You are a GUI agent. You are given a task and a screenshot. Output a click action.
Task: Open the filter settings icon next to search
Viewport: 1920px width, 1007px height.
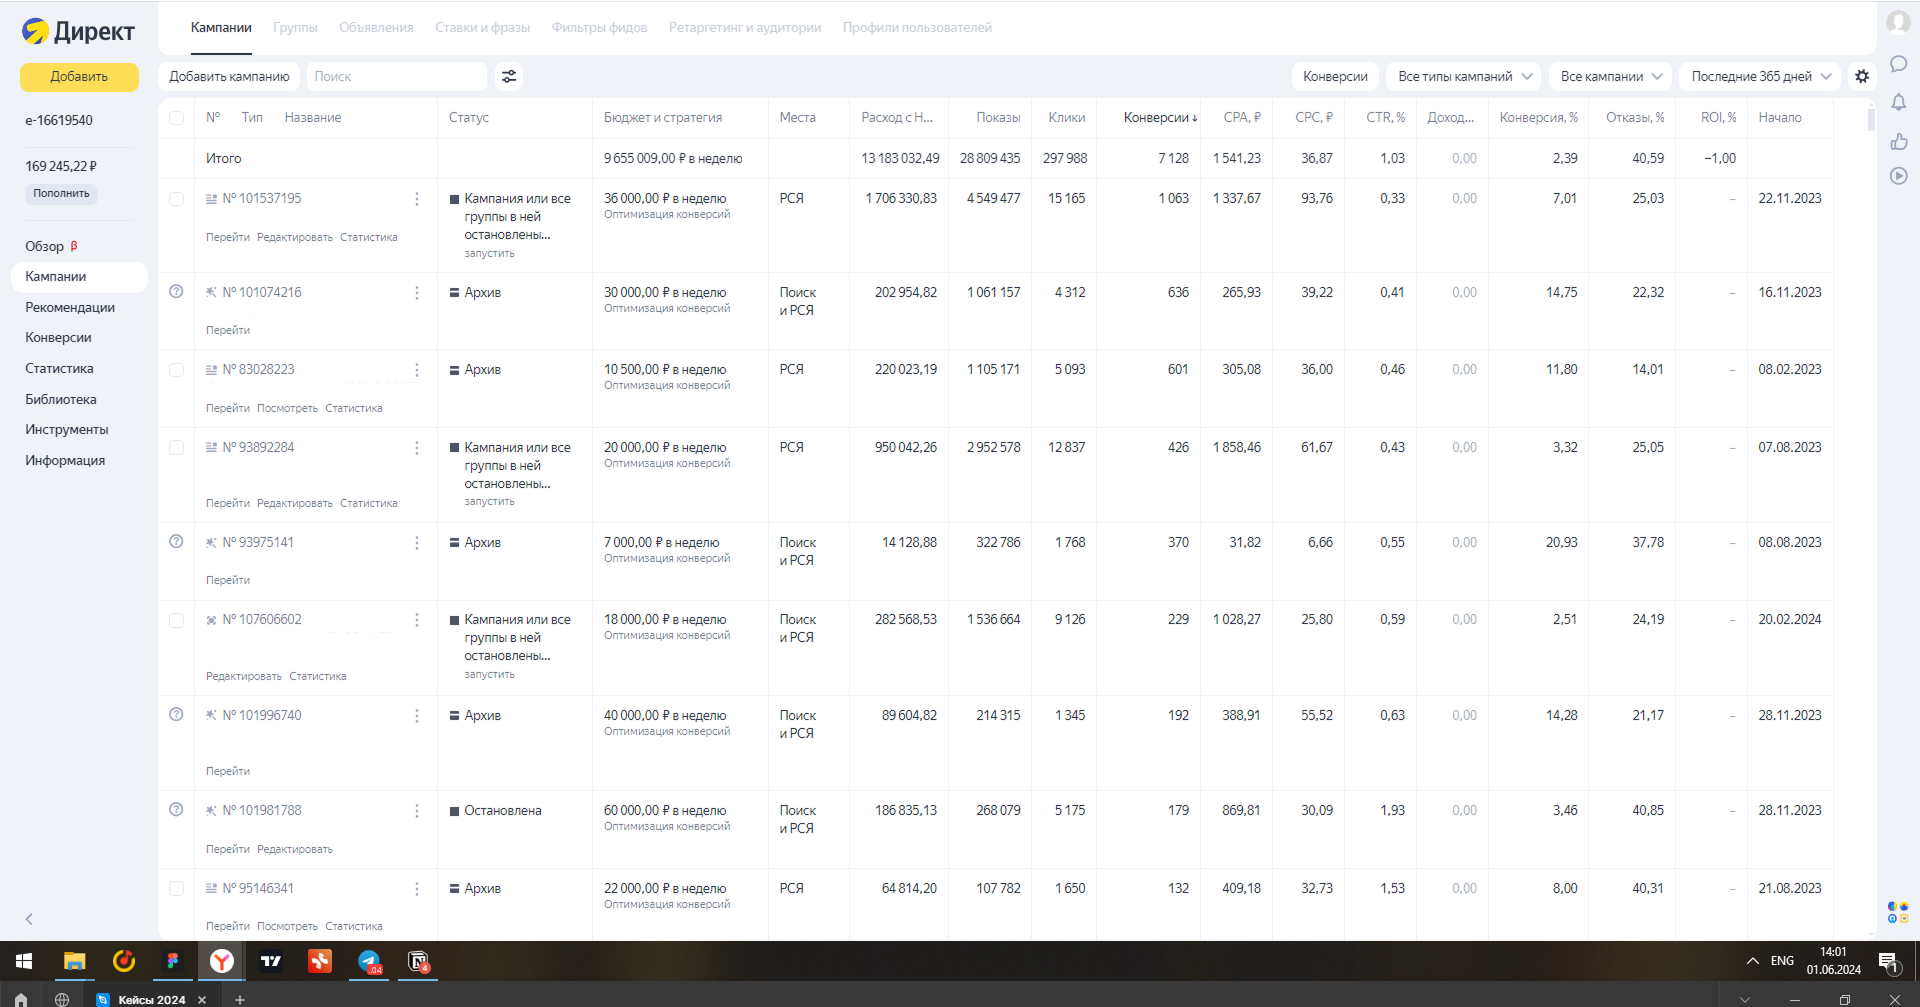point(509,76)
